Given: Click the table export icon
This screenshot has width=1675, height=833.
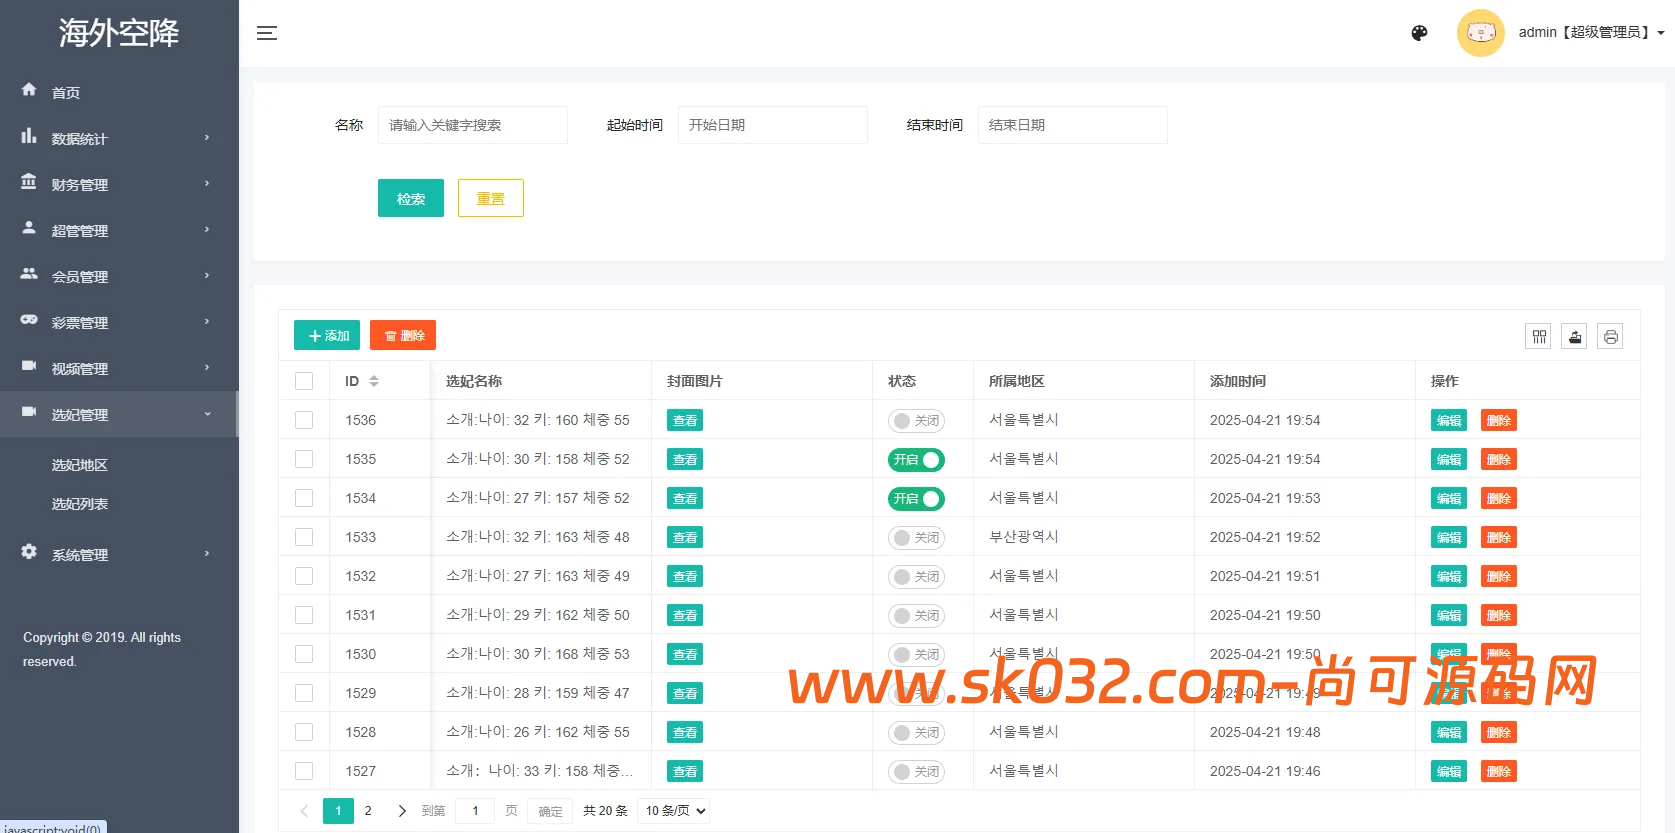Looking at the screenshot, I should (1575, 337).
